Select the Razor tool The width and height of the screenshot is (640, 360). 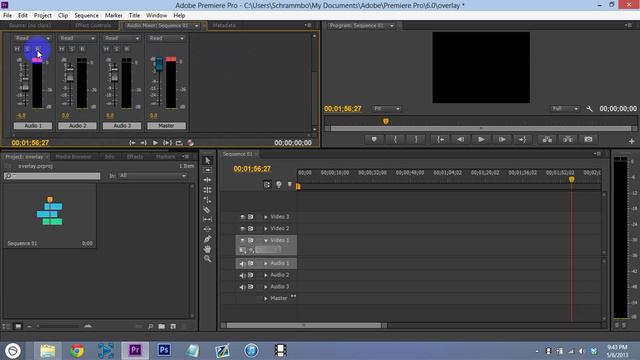tap(207, 209)
